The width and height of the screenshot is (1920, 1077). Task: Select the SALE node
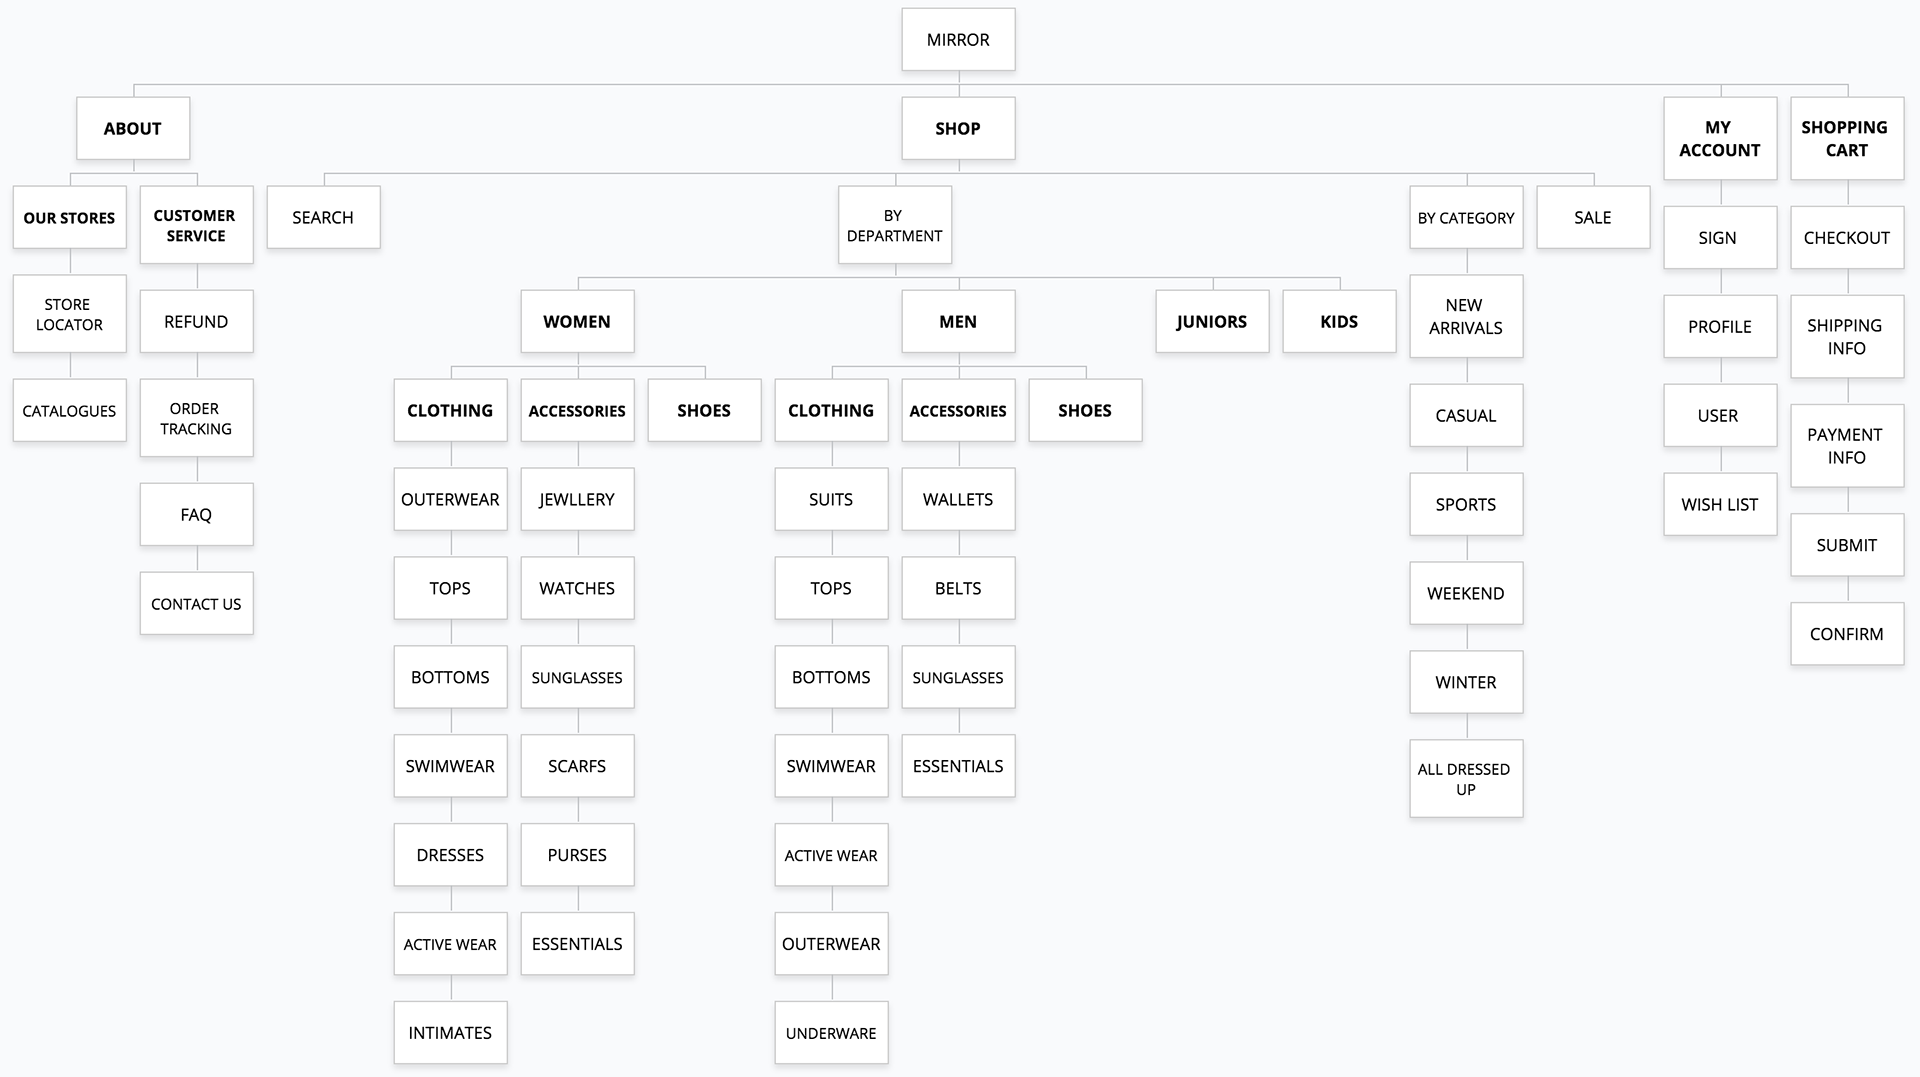point(1593,217)
